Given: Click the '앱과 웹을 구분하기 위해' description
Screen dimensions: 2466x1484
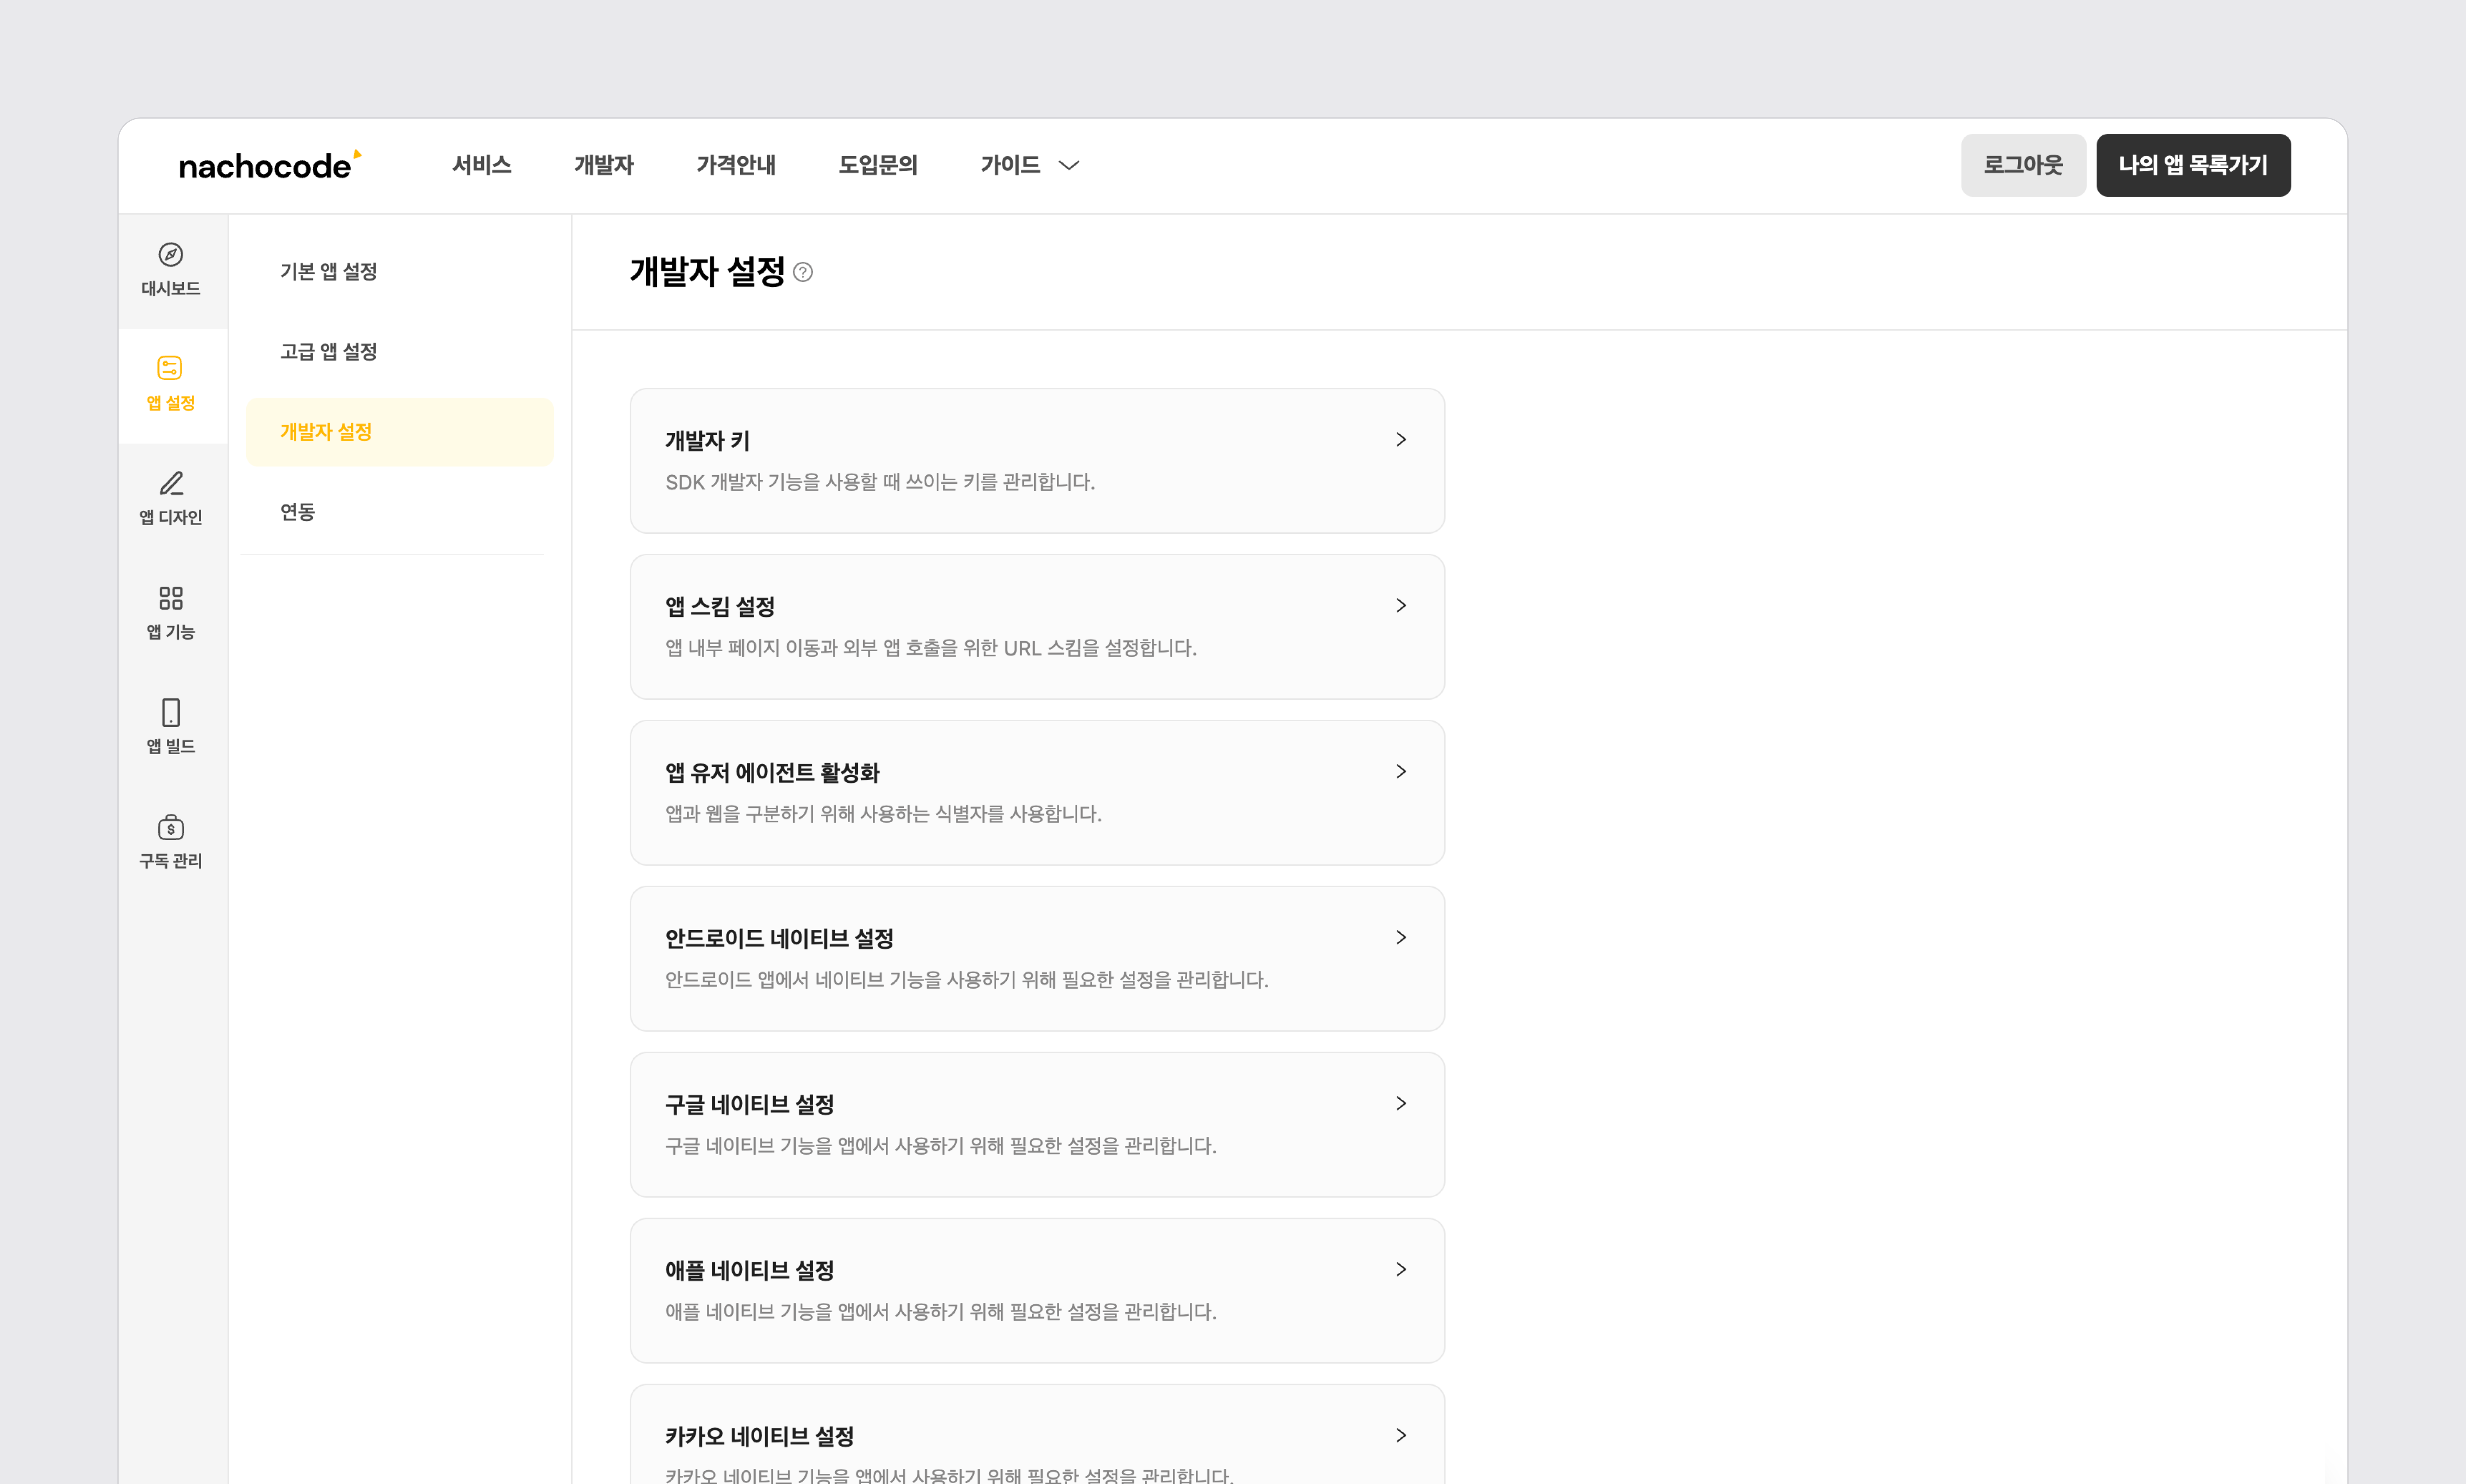Looking at the screenshot, I should point(883,814).
